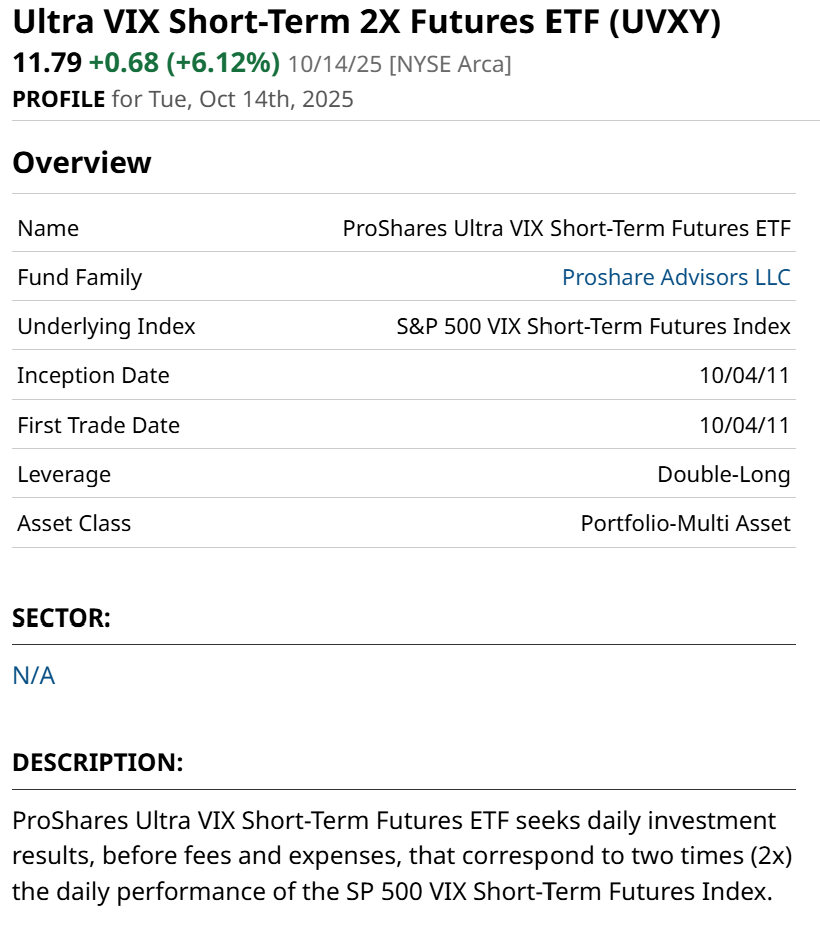The width and height of the screenshot is (820, 932).
Task: Click the green +0.68 (+6.12%) price change
Action: [x=184, y=63]
